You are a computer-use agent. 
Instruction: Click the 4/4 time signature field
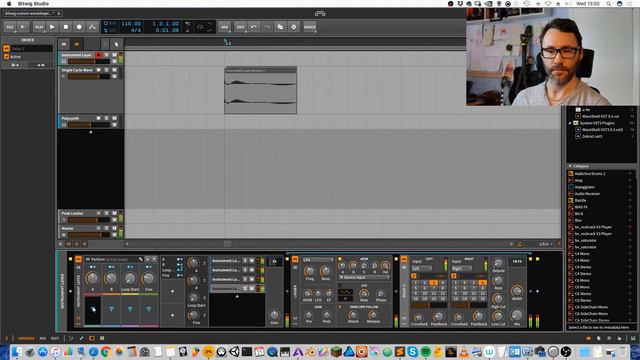pyautogui.click(x=136, y=30)
